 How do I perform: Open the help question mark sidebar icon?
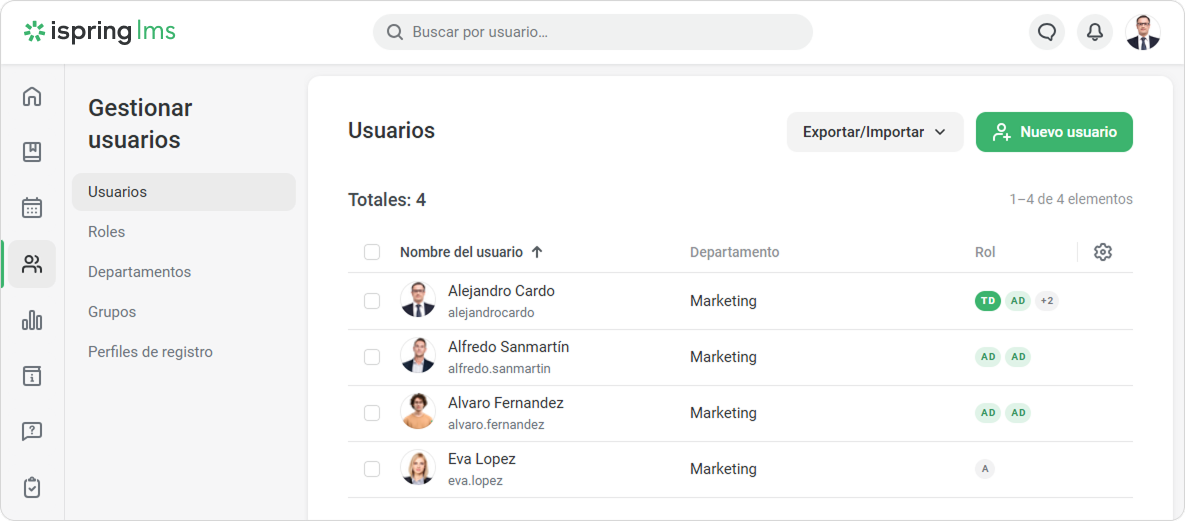click(x=32, y=432)
